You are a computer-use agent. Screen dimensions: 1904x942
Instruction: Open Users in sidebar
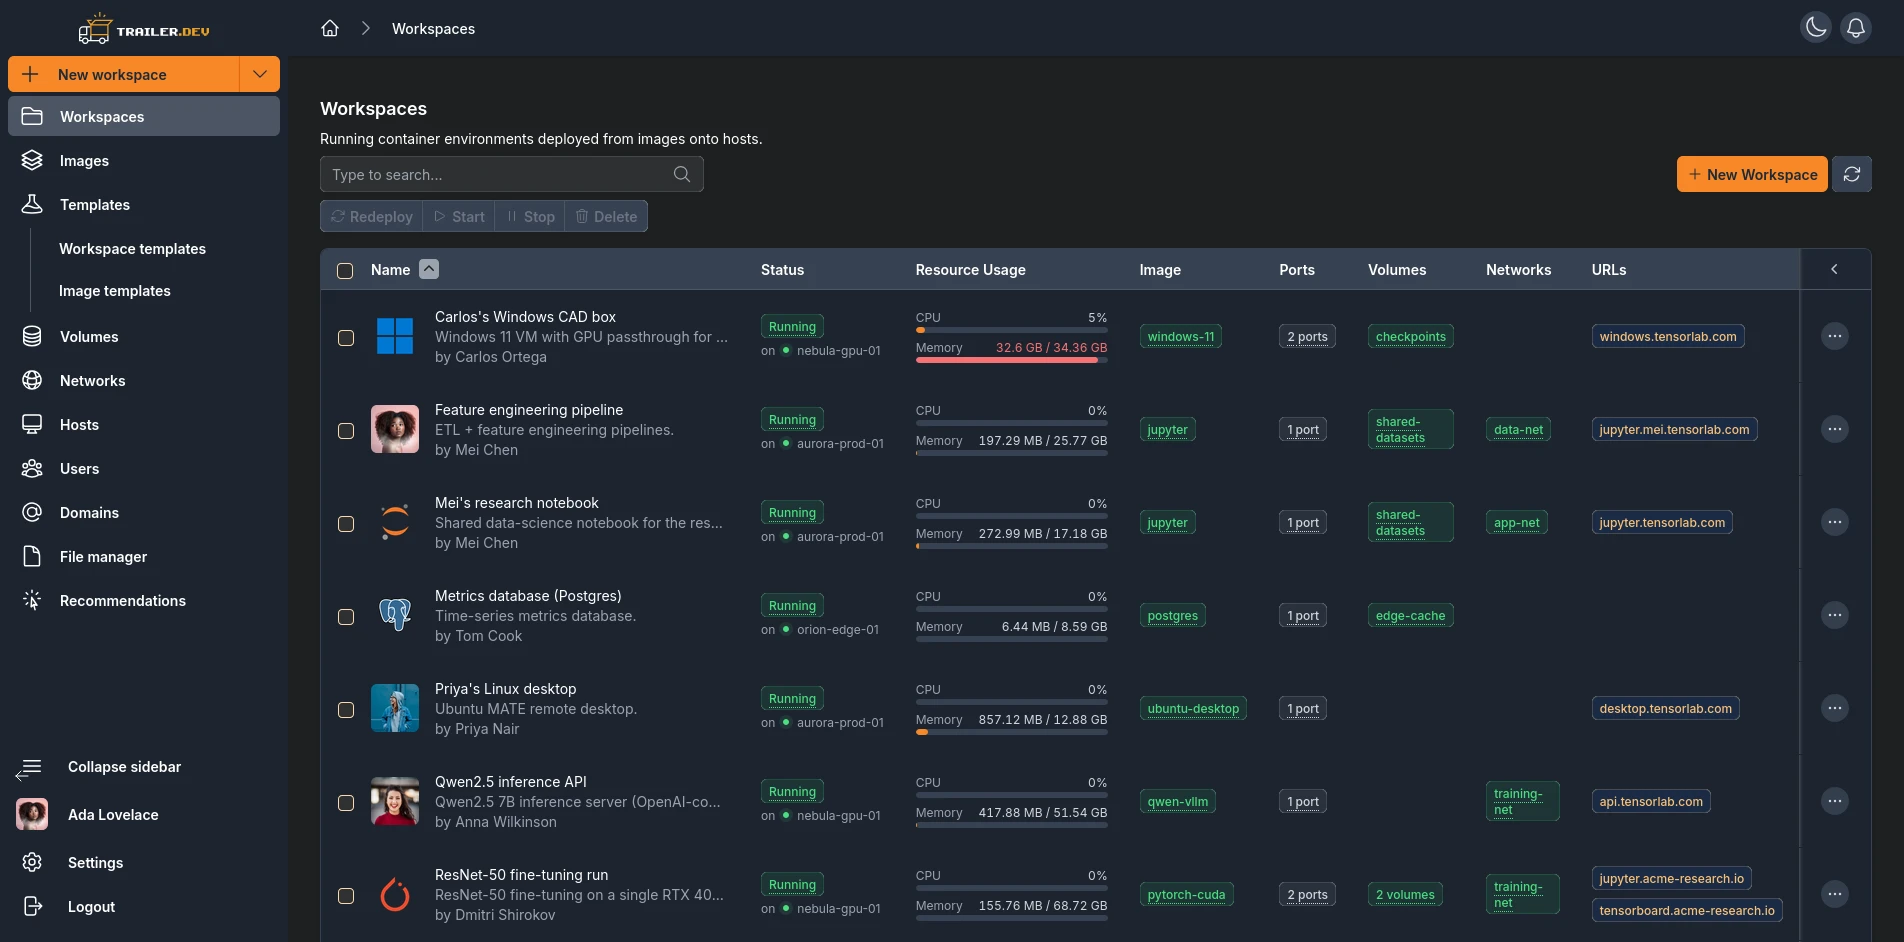pos(144,468)
